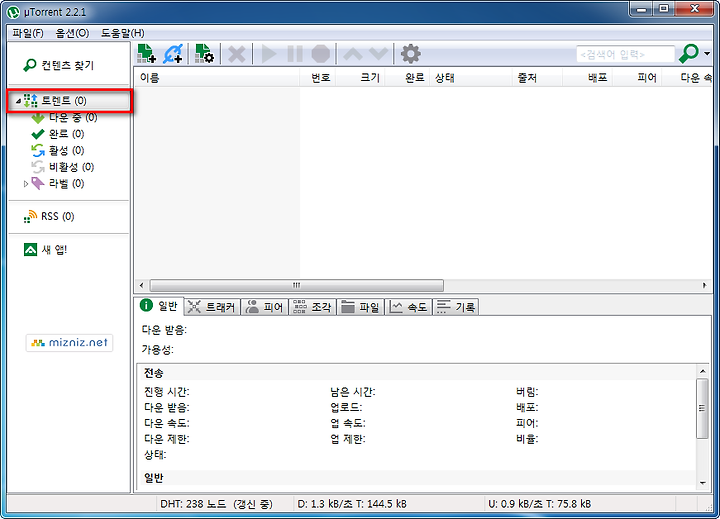
Task: Click the Remove torrent X icon
Action: coord(236,54)
